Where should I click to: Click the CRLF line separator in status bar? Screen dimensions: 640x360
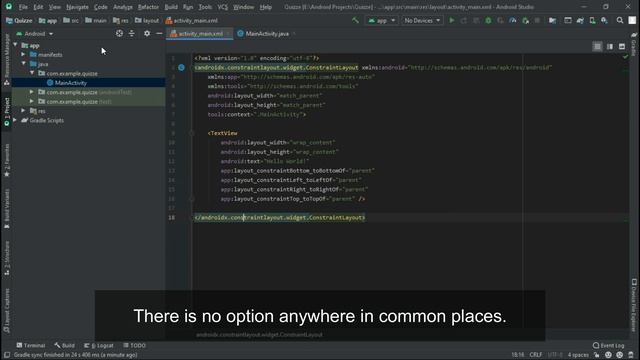[x=536, y=355]
